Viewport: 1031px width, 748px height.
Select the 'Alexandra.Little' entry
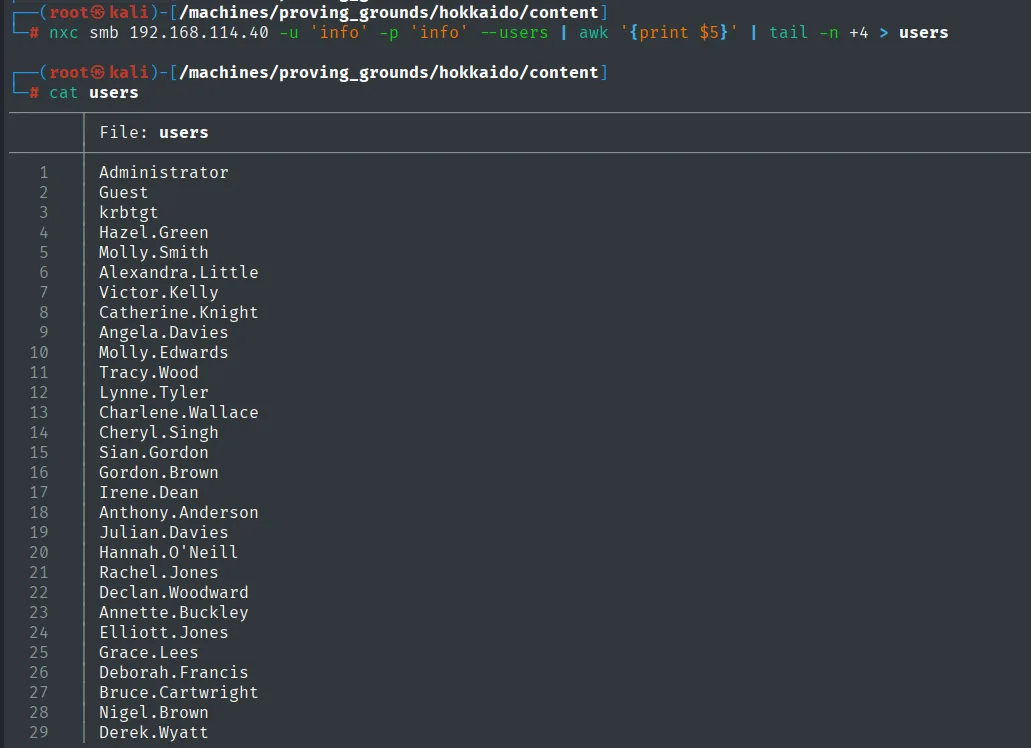(x=179, y=272)
